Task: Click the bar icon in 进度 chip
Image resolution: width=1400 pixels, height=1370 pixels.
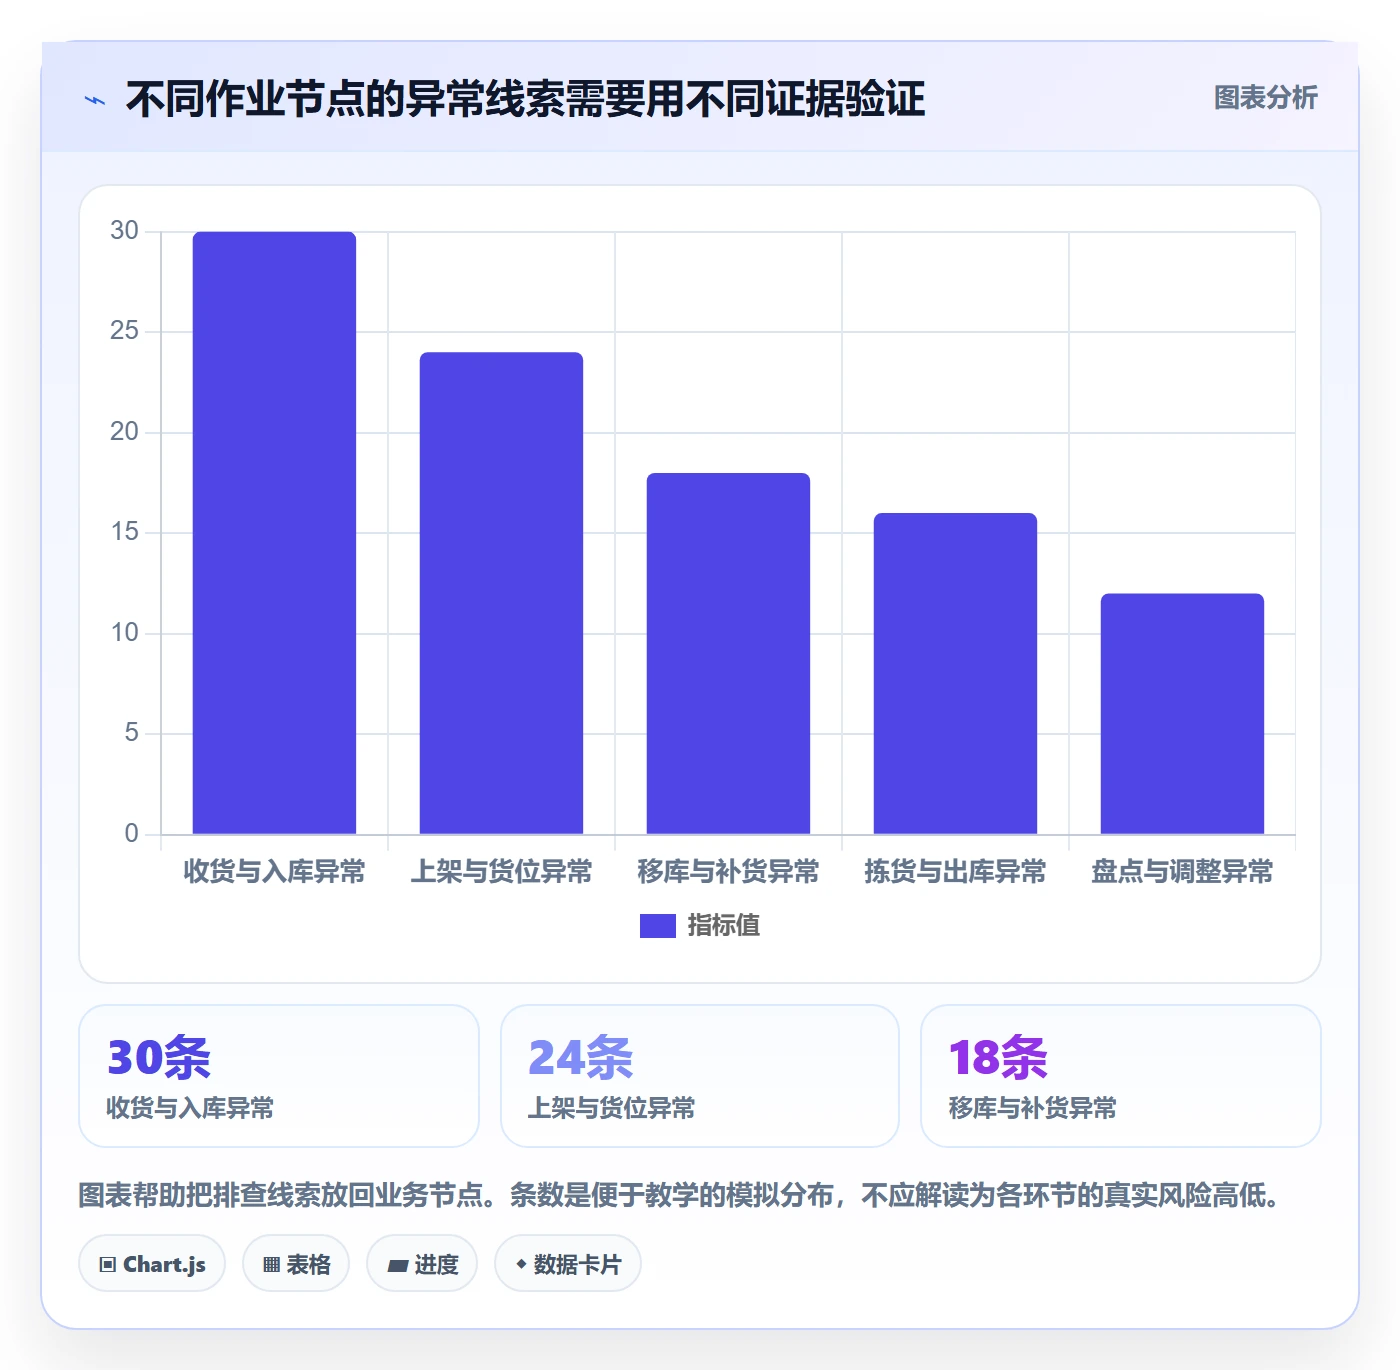Action: point(398,1266)
